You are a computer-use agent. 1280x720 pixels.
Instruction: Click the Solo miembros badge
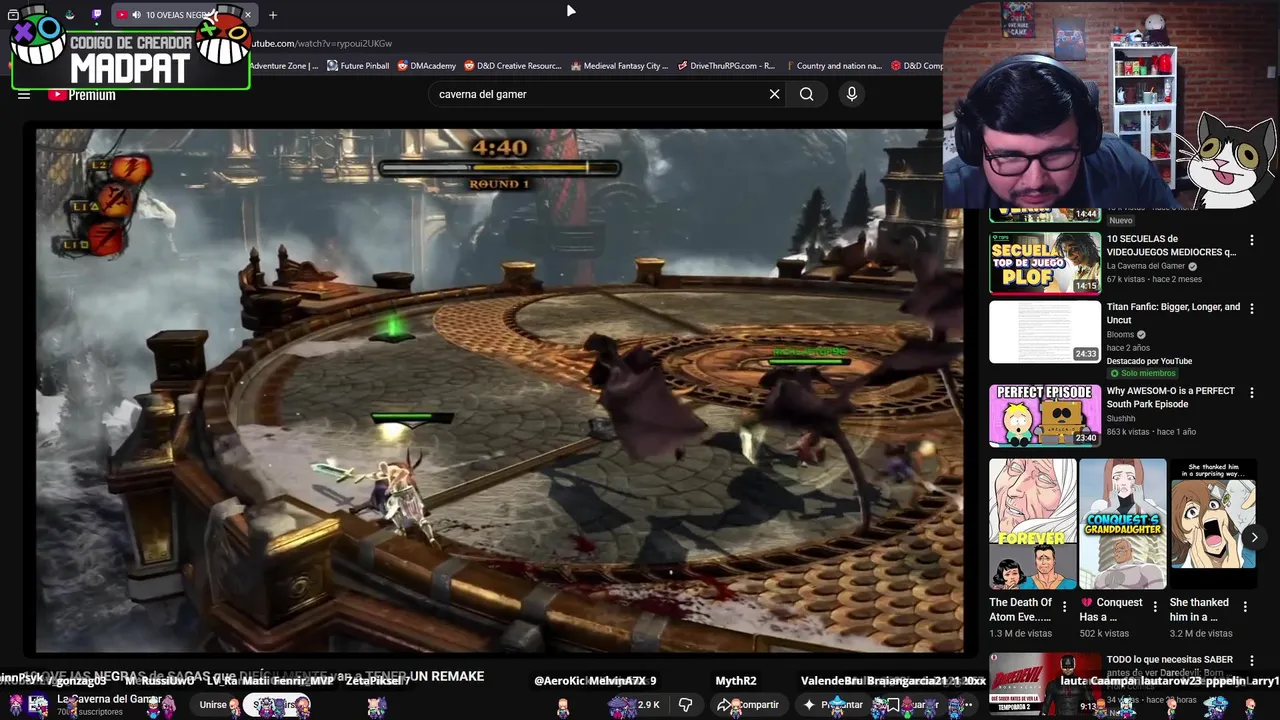tap(1142, 373)
